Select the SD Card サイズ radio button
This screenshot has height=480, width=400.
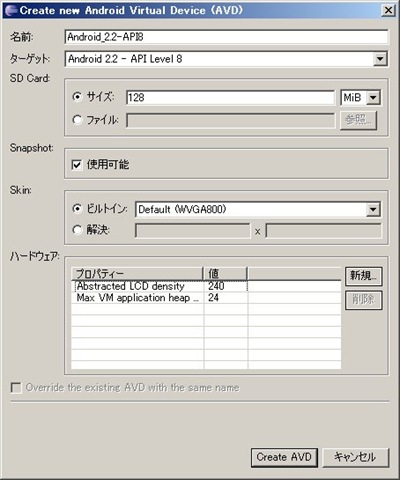(x=77, y=97)
